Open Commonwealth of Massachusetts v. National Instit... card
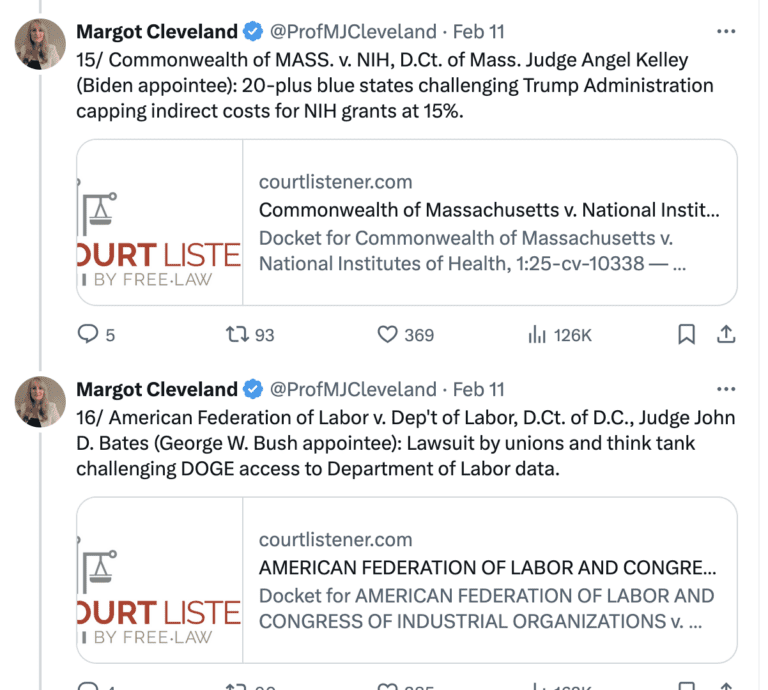Image resolution: width=768 pixels, height=690 pixels. [407, 222]
